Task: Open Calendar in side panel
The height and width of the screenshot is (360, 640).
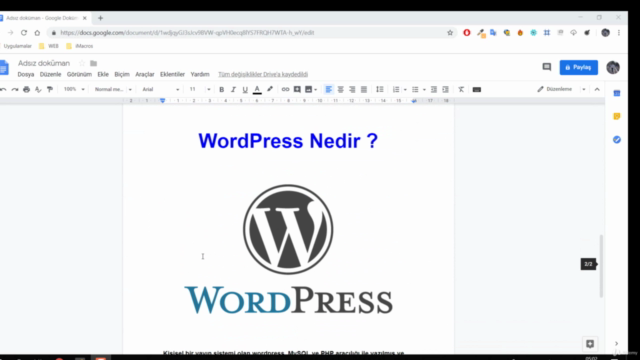Action: tap(617, 93)
